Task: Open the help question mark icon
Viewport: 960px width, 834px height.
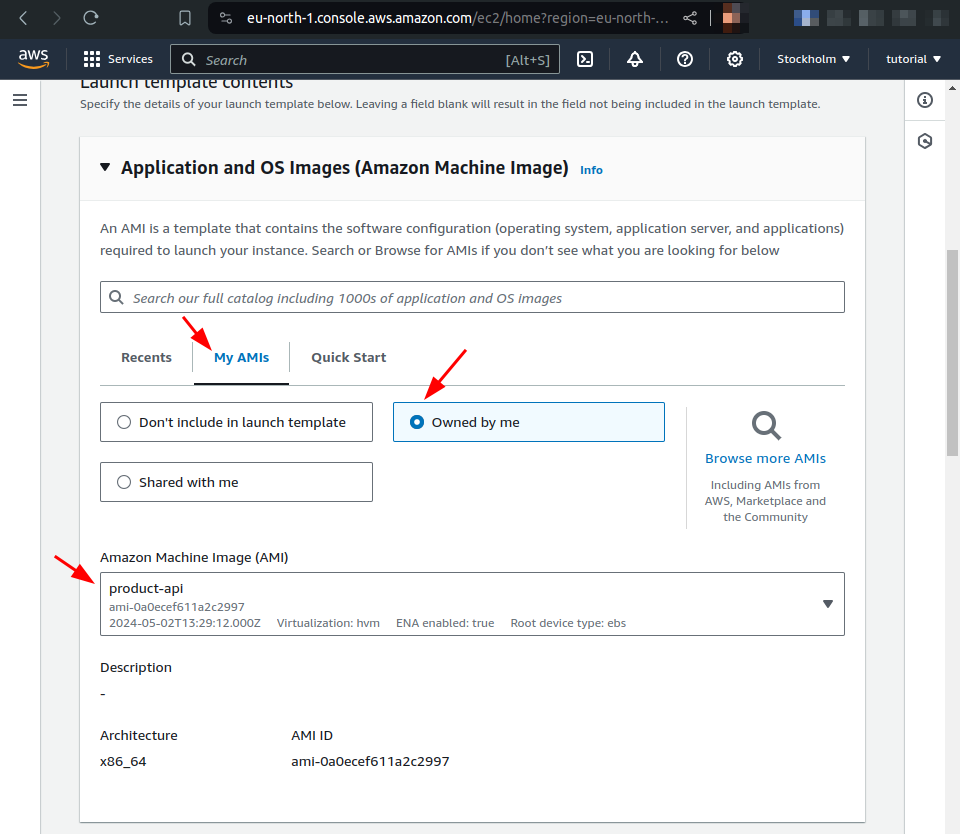Action: coord(684,59)
